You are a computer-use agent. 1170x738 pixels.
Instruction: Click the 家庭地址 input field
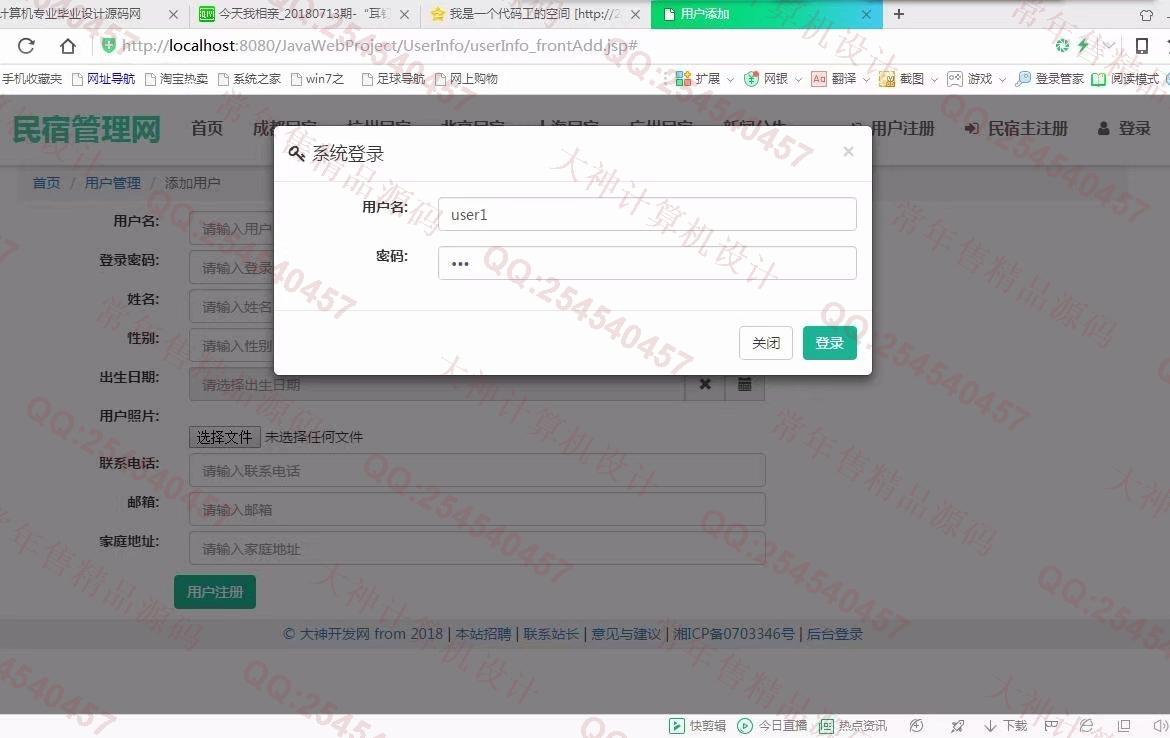[478, 548]
